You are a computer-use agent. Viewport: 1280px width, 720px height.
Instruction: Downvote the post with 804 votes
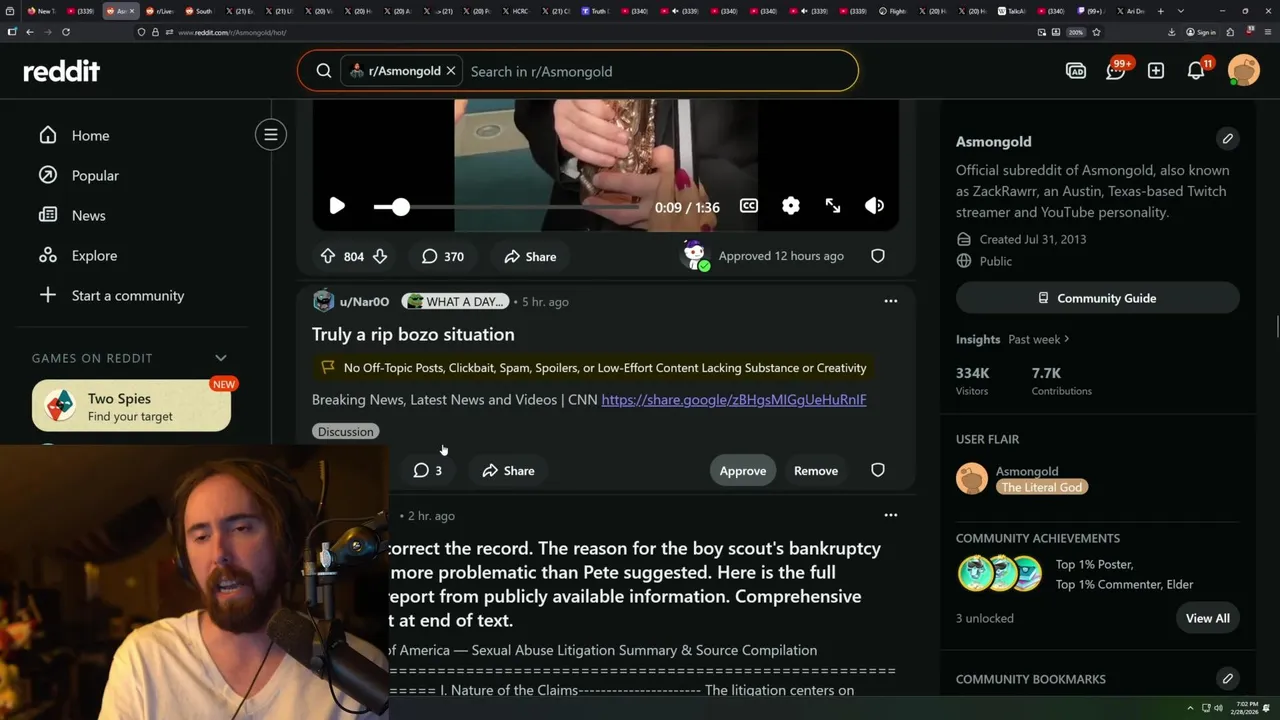pyautogui.click(x=380, y=257)
